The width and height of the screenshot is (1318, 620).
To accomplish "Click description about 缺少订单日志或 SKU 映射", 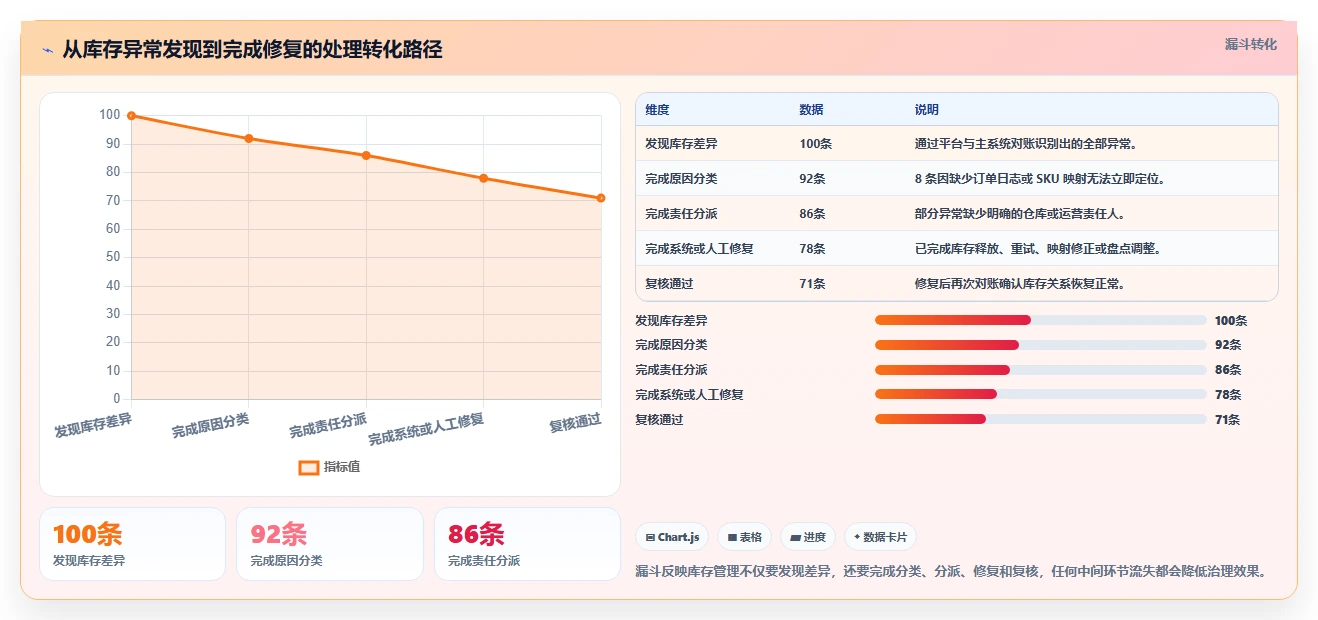I will 1040,179.
